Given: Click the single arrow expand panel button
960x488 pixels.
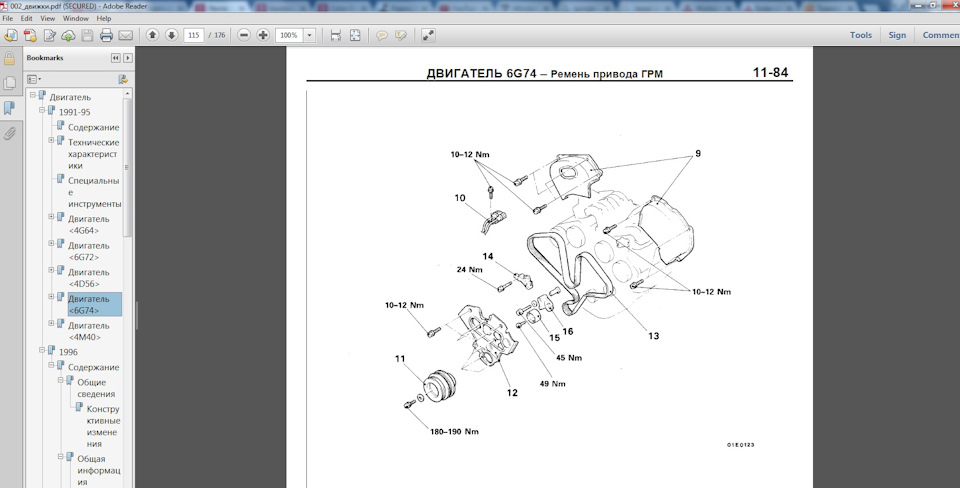Looking at the screenshot, I should (x=127, y=58).
